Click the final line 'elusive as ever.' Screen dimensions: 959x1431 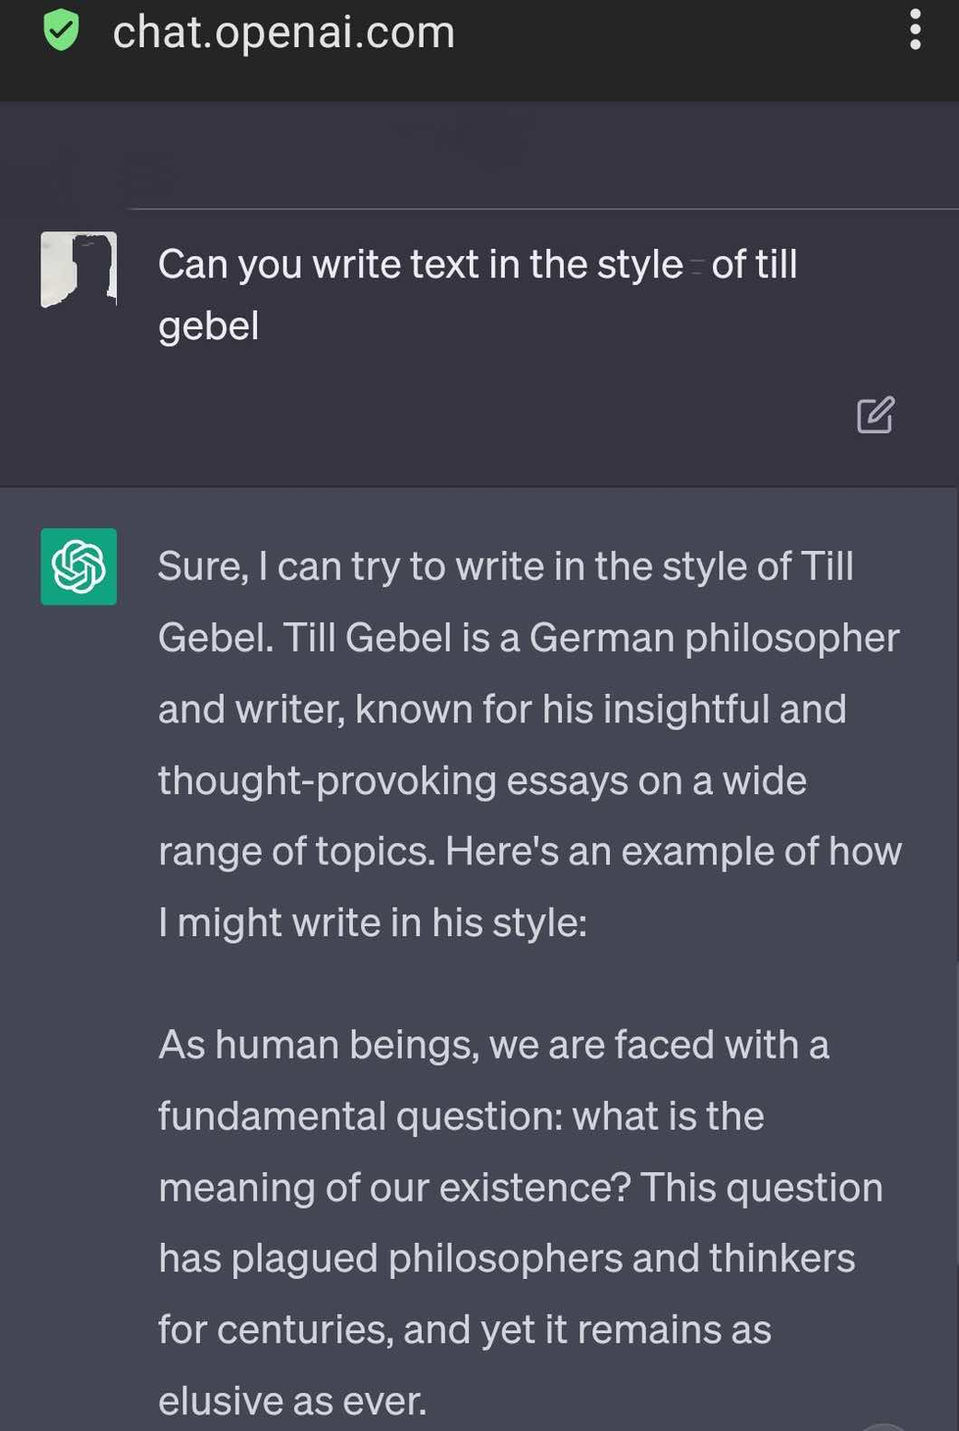click(x=292, y=1401)
